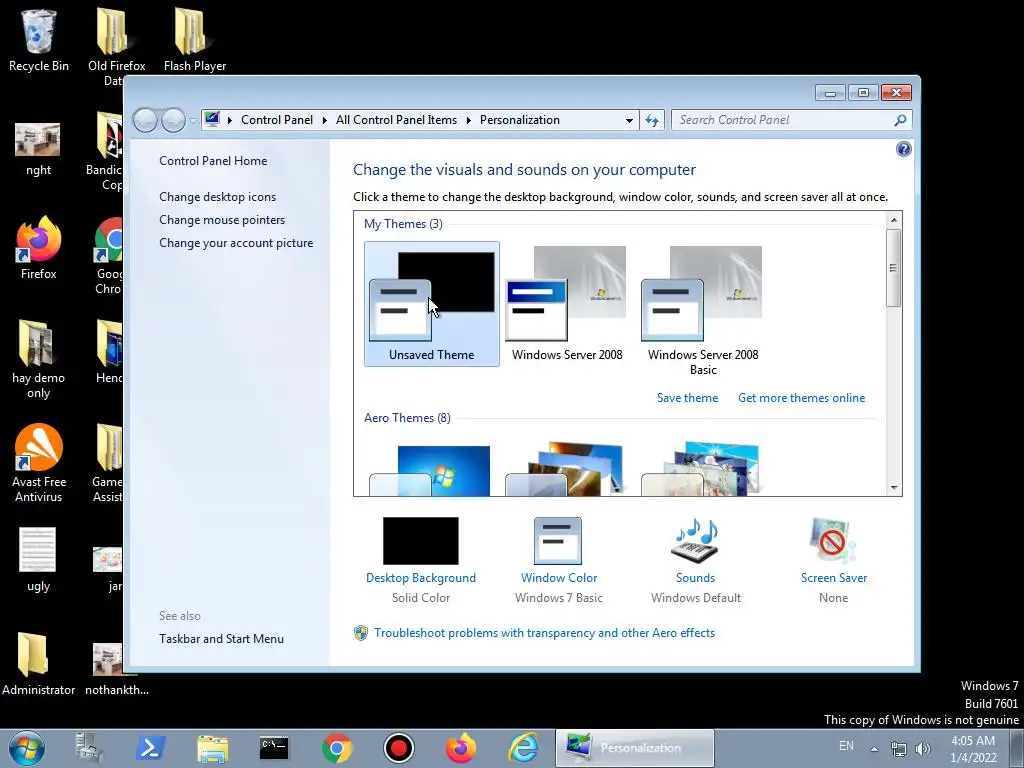
Task: Expand the address bar history dropdown
Action: (629, 120)
